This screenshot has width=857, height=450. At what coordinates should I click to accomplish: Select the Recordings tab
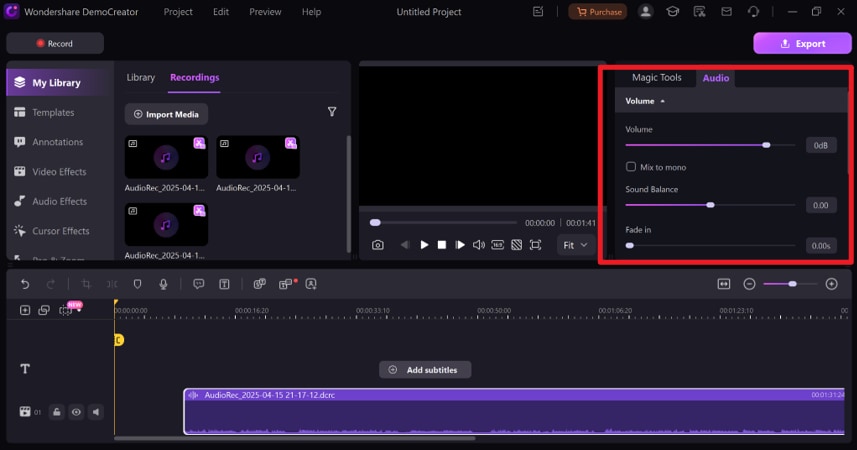[195, 78]
